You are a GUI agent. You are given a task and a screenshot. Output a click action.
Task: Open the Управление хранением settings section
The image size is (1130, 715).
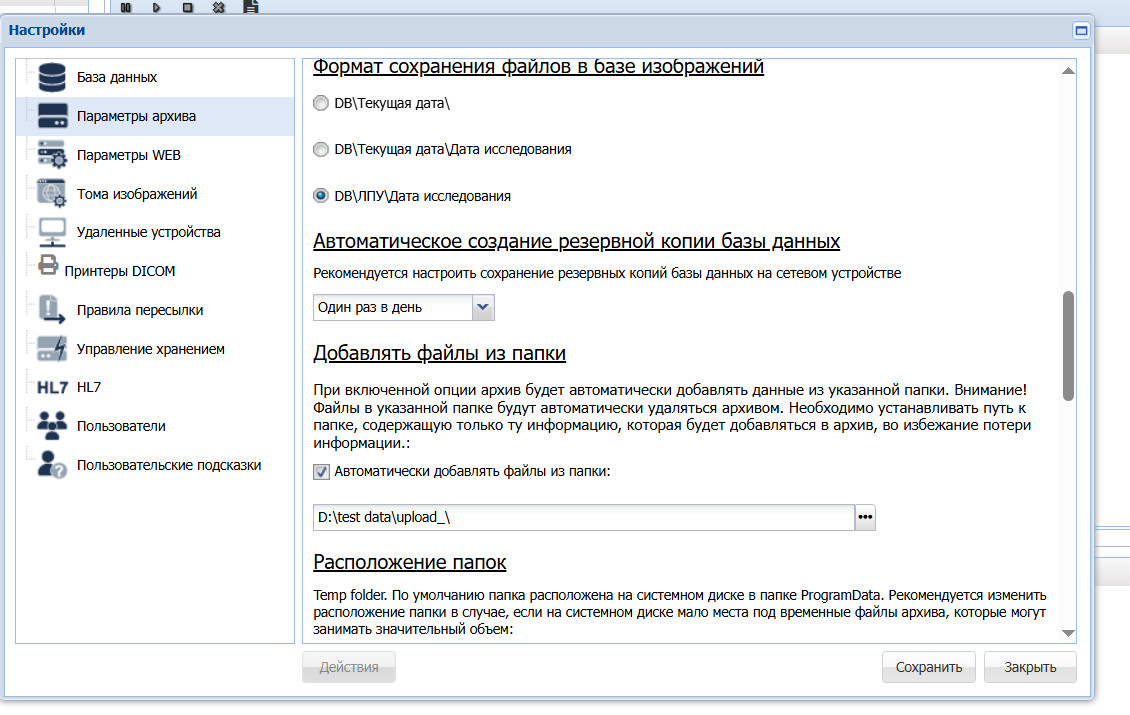pyautogui.click(x=151, y=349)
